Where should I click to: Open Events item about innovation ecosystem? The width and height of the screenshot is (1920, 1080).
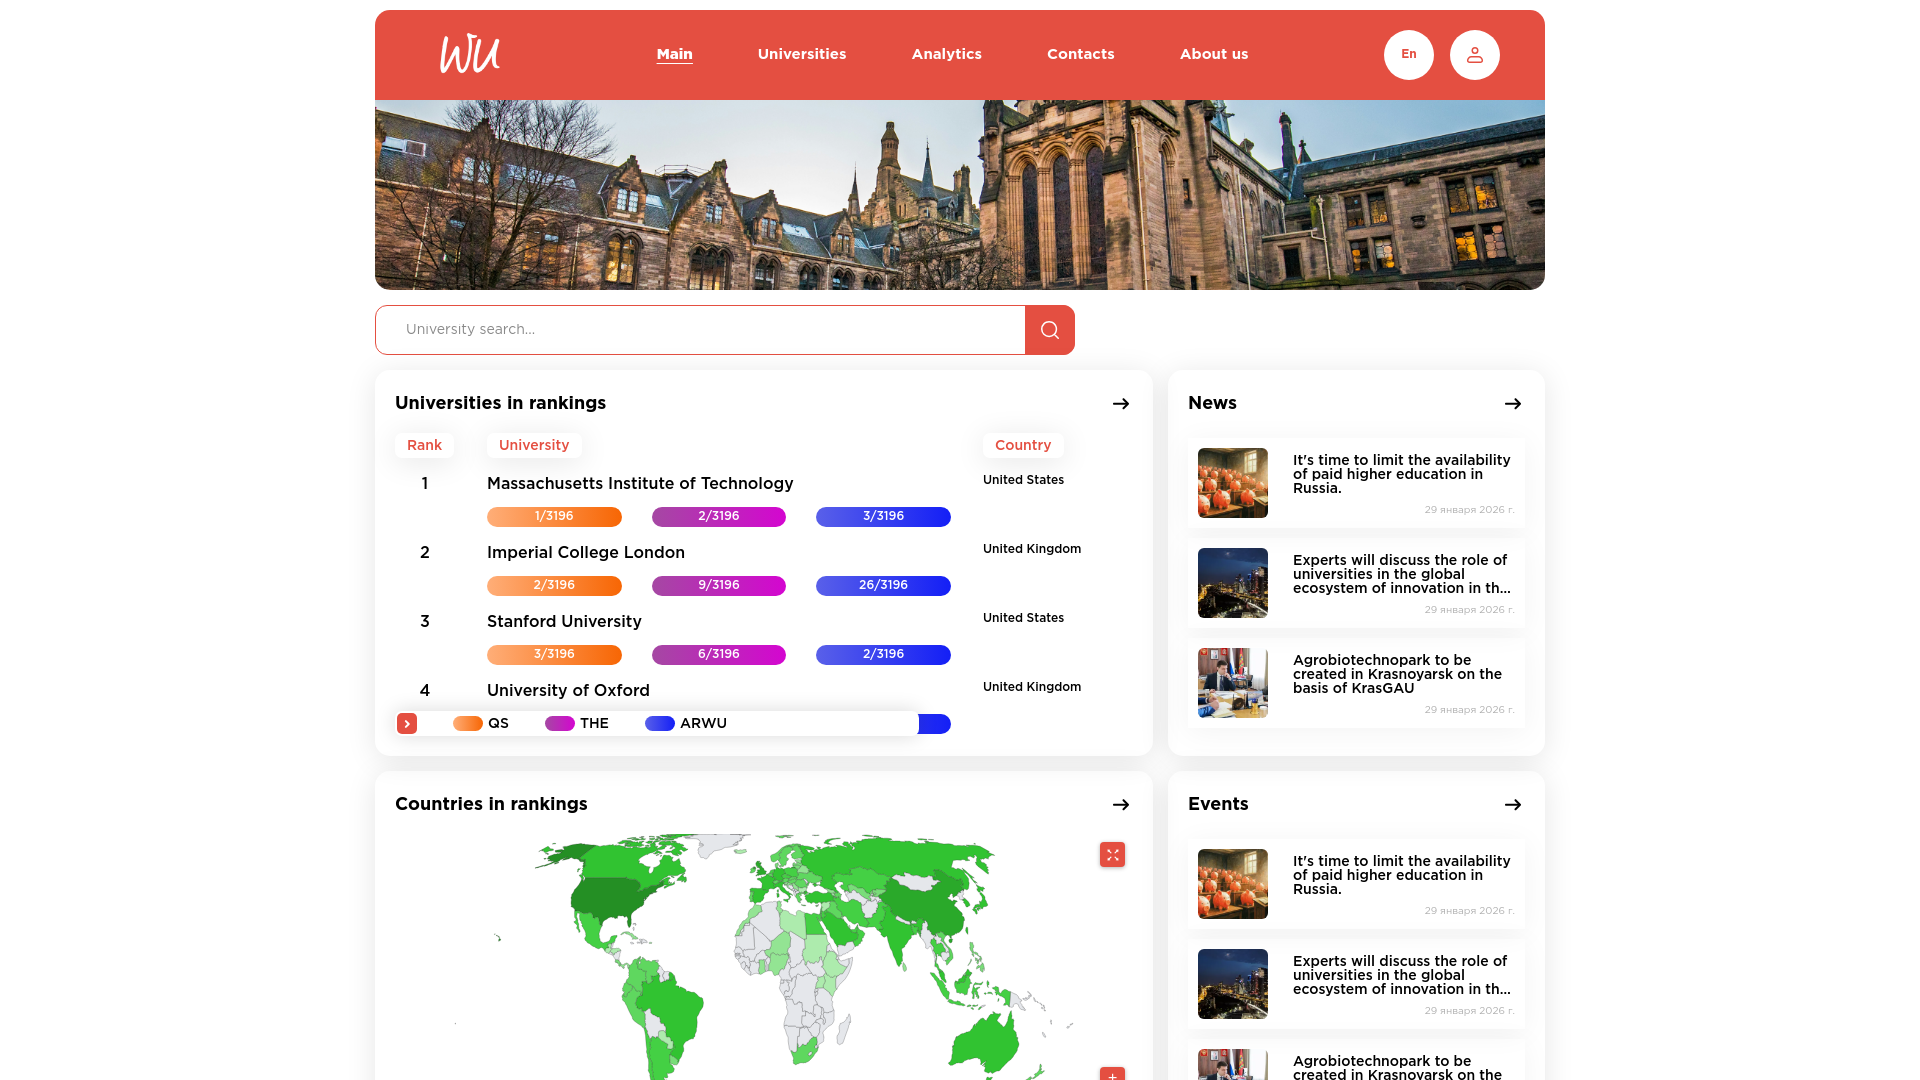(1401, 975)
